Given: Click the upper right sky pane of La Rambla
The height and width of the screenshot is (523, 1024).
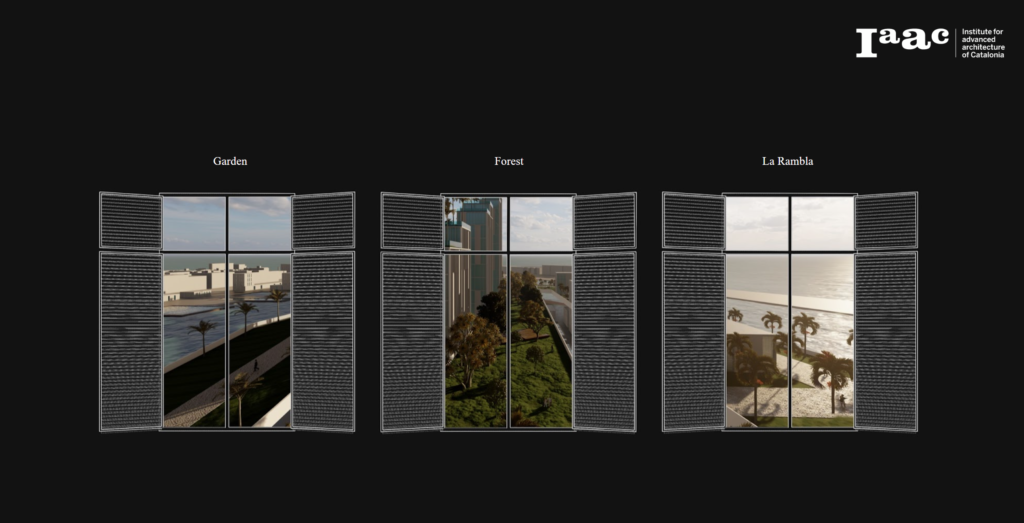Looking at the screenshot, I should pos(823,222).
